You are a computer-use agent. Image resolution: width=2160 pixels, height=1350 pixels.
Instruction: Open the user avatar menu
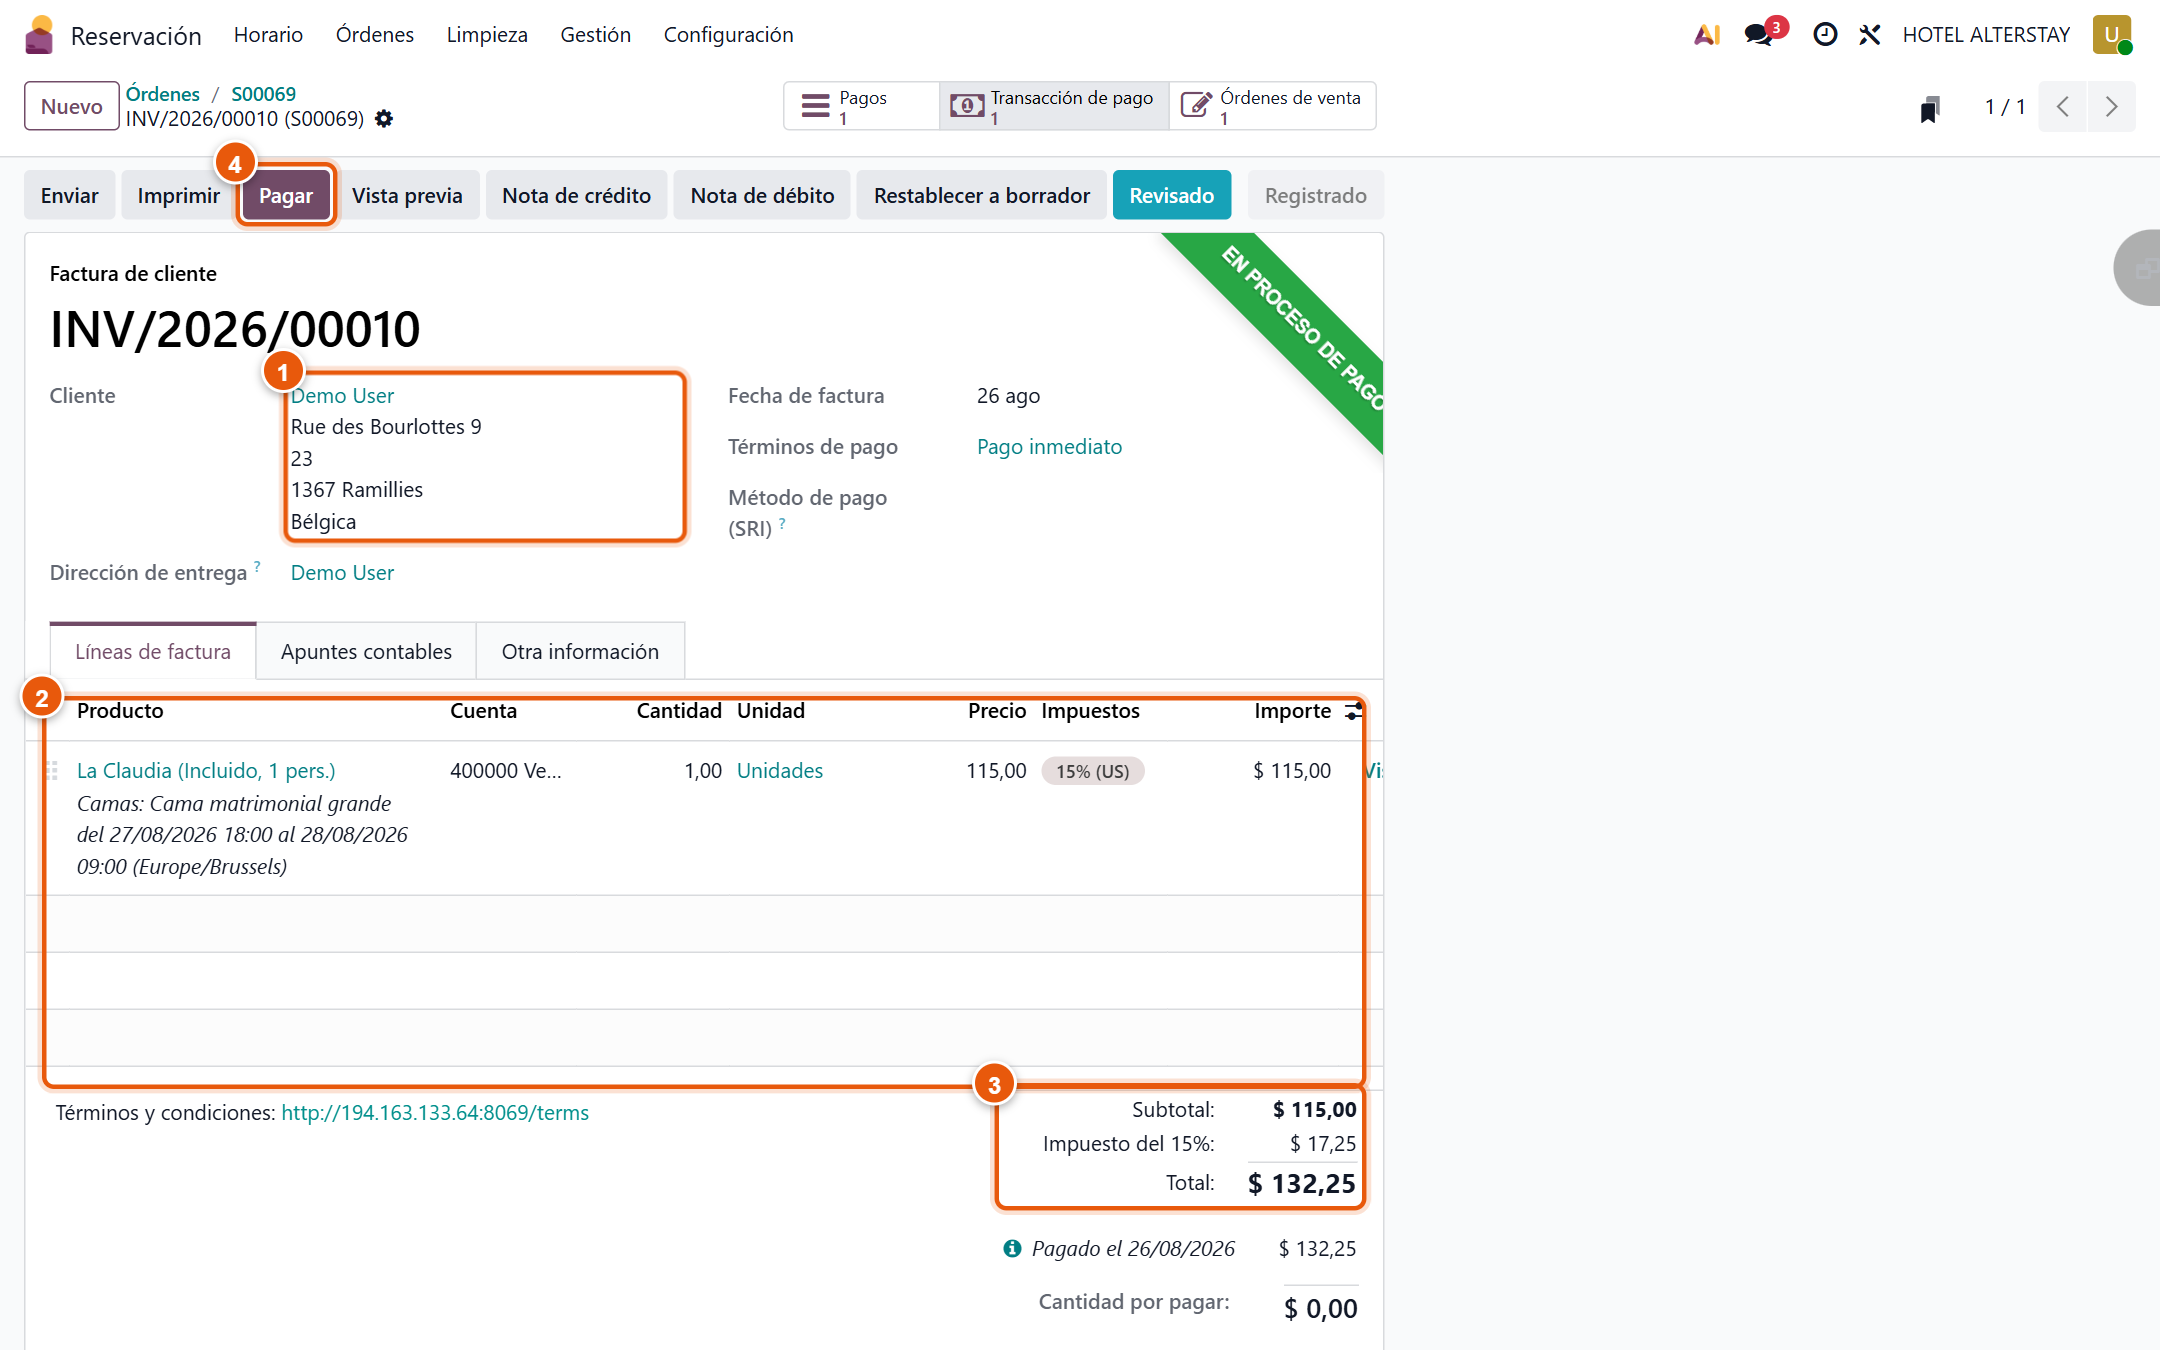tap(2112, 35)
